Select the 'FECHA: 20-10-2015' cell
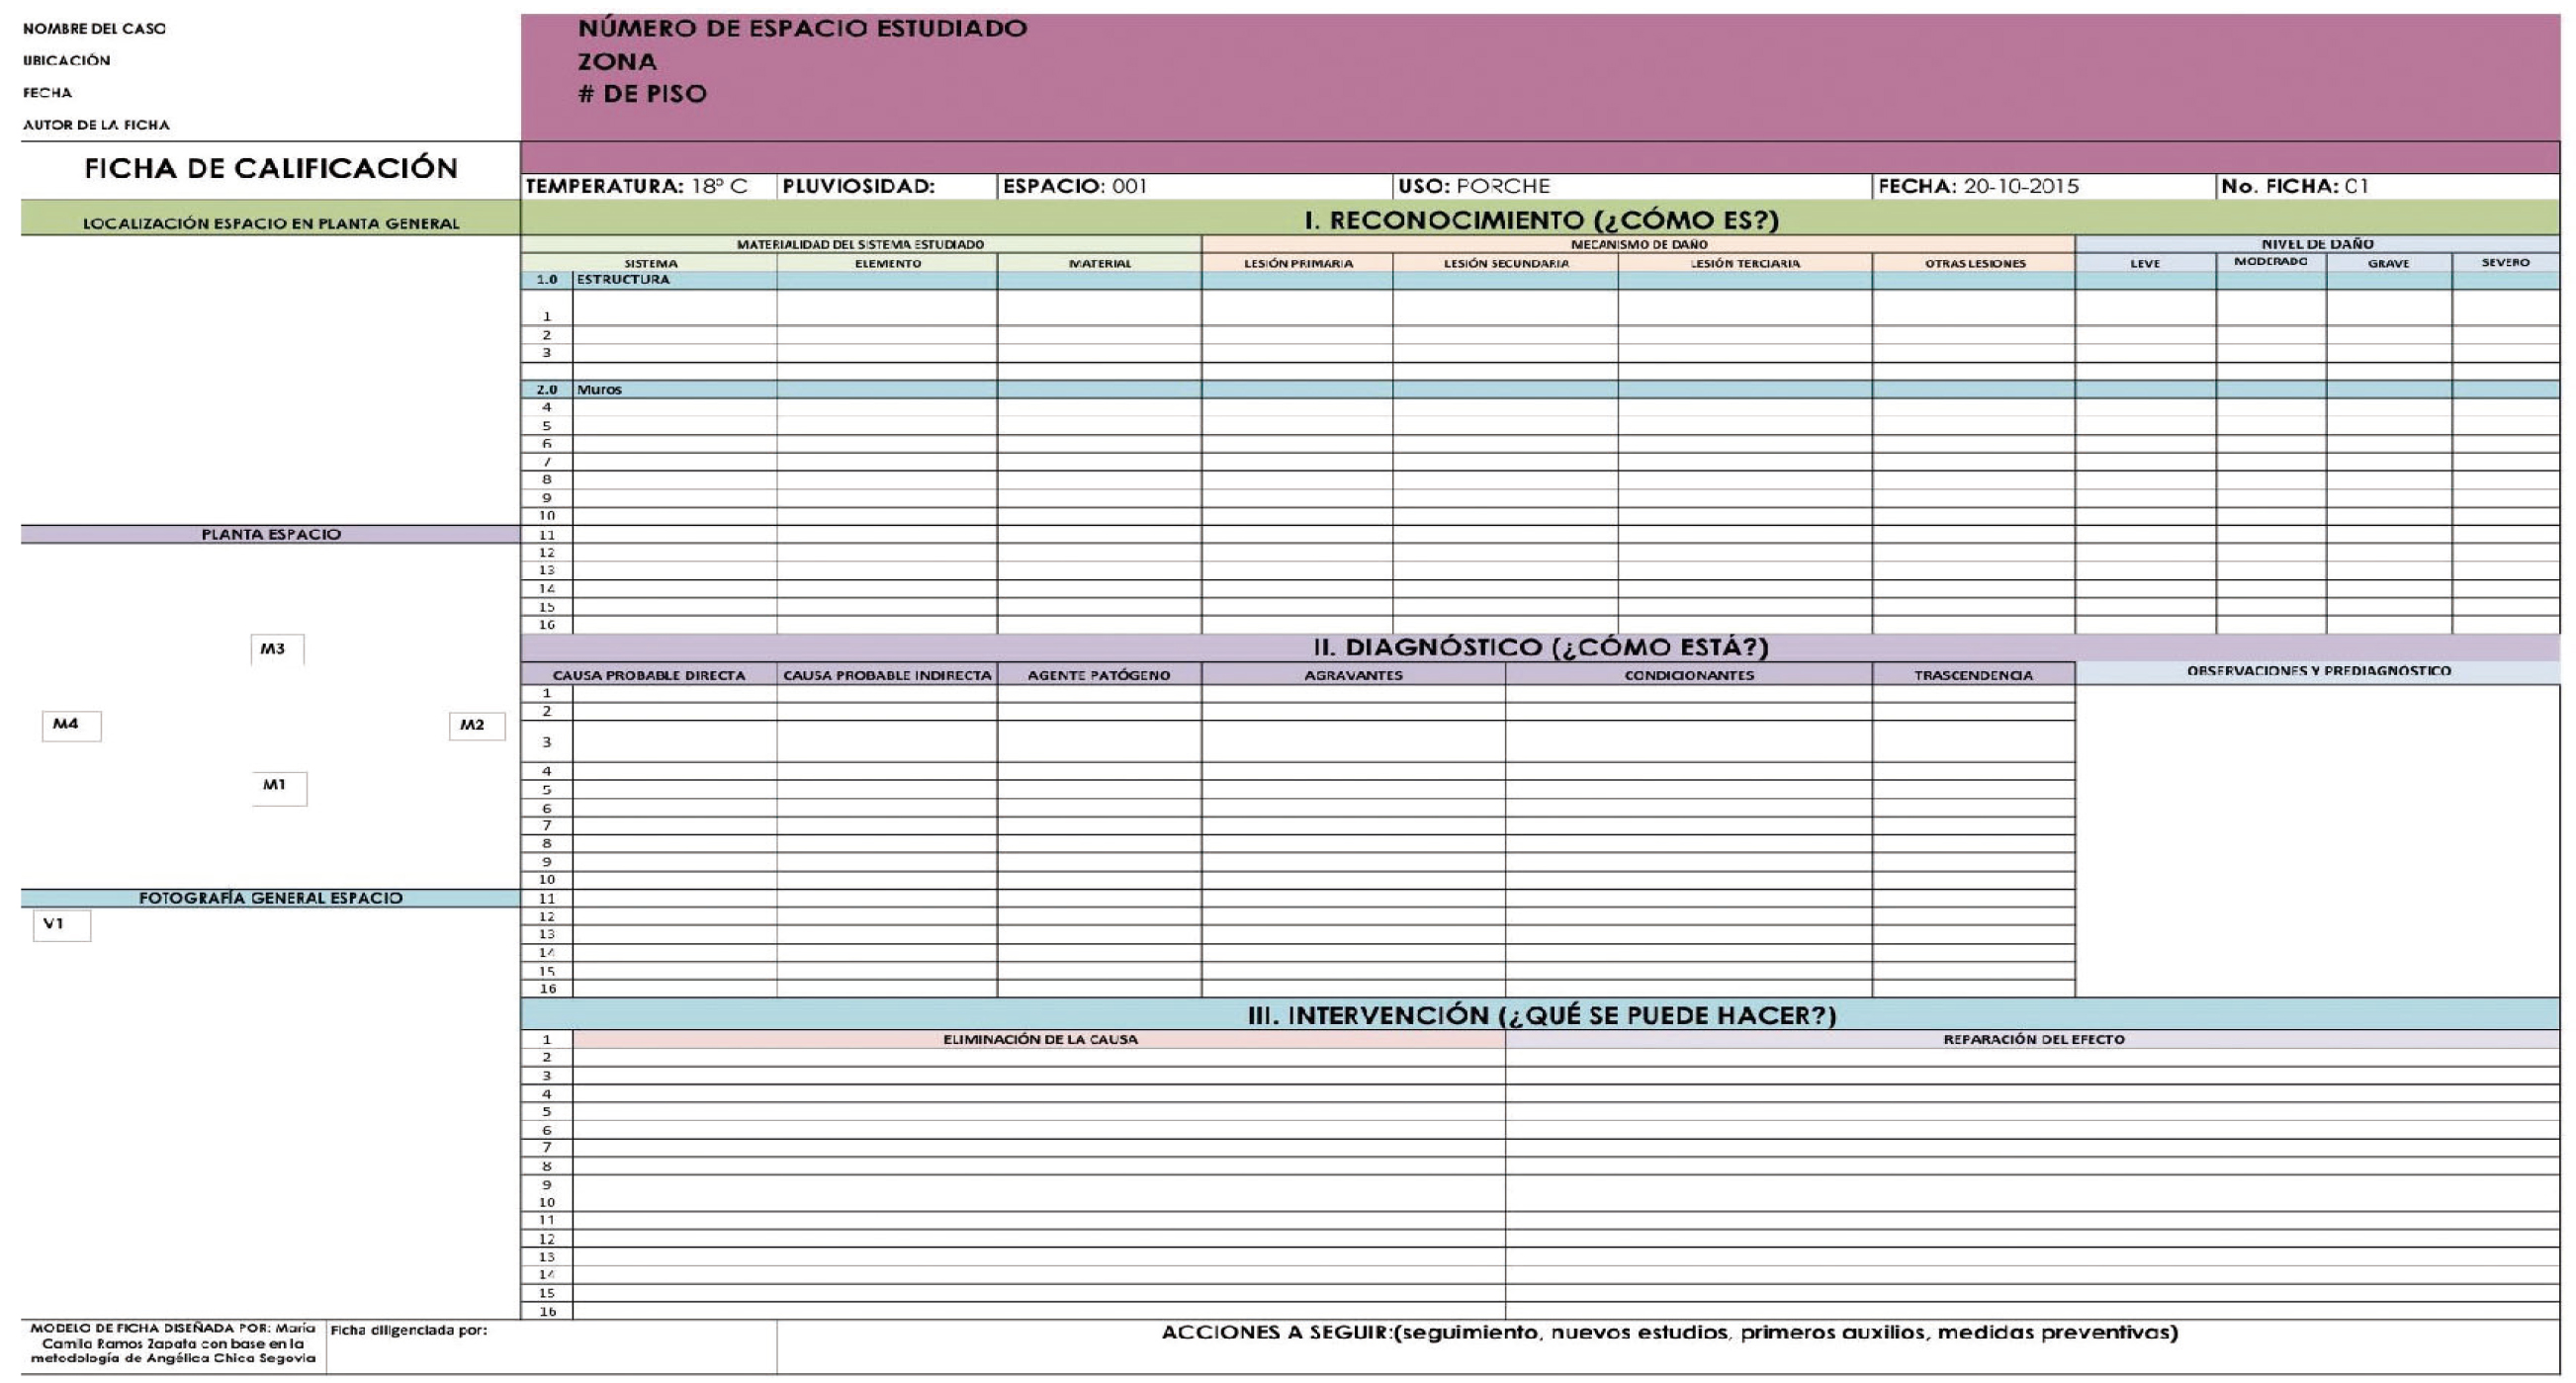This screenshot has width=2576, height=1383. 2044,186
